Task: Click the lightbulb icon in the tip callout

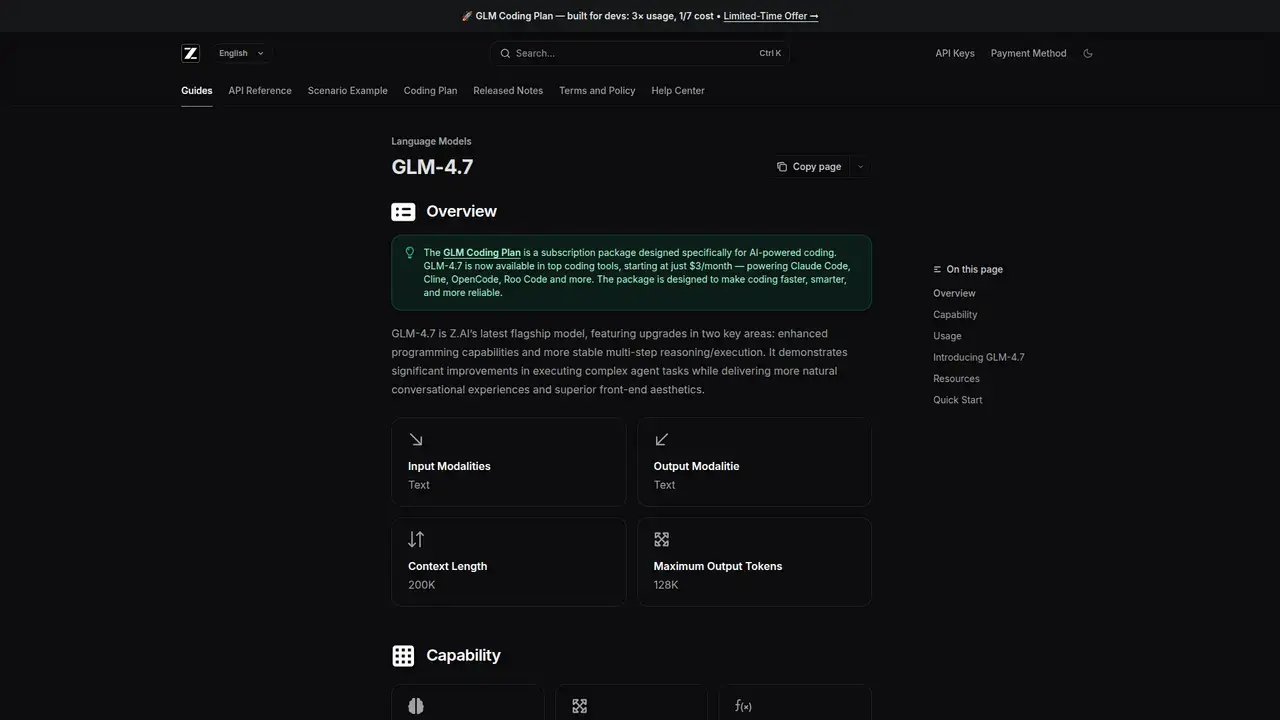Action: pyautogui.click(x=409, y=252)
